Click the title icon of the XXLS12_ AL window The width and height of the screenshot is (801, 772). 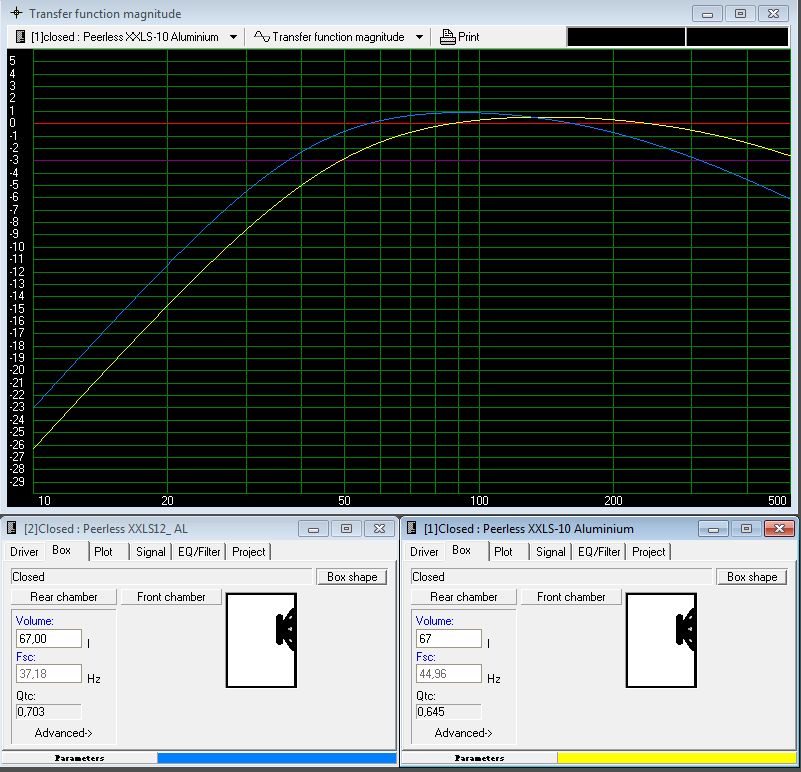[x=12, y=528]
